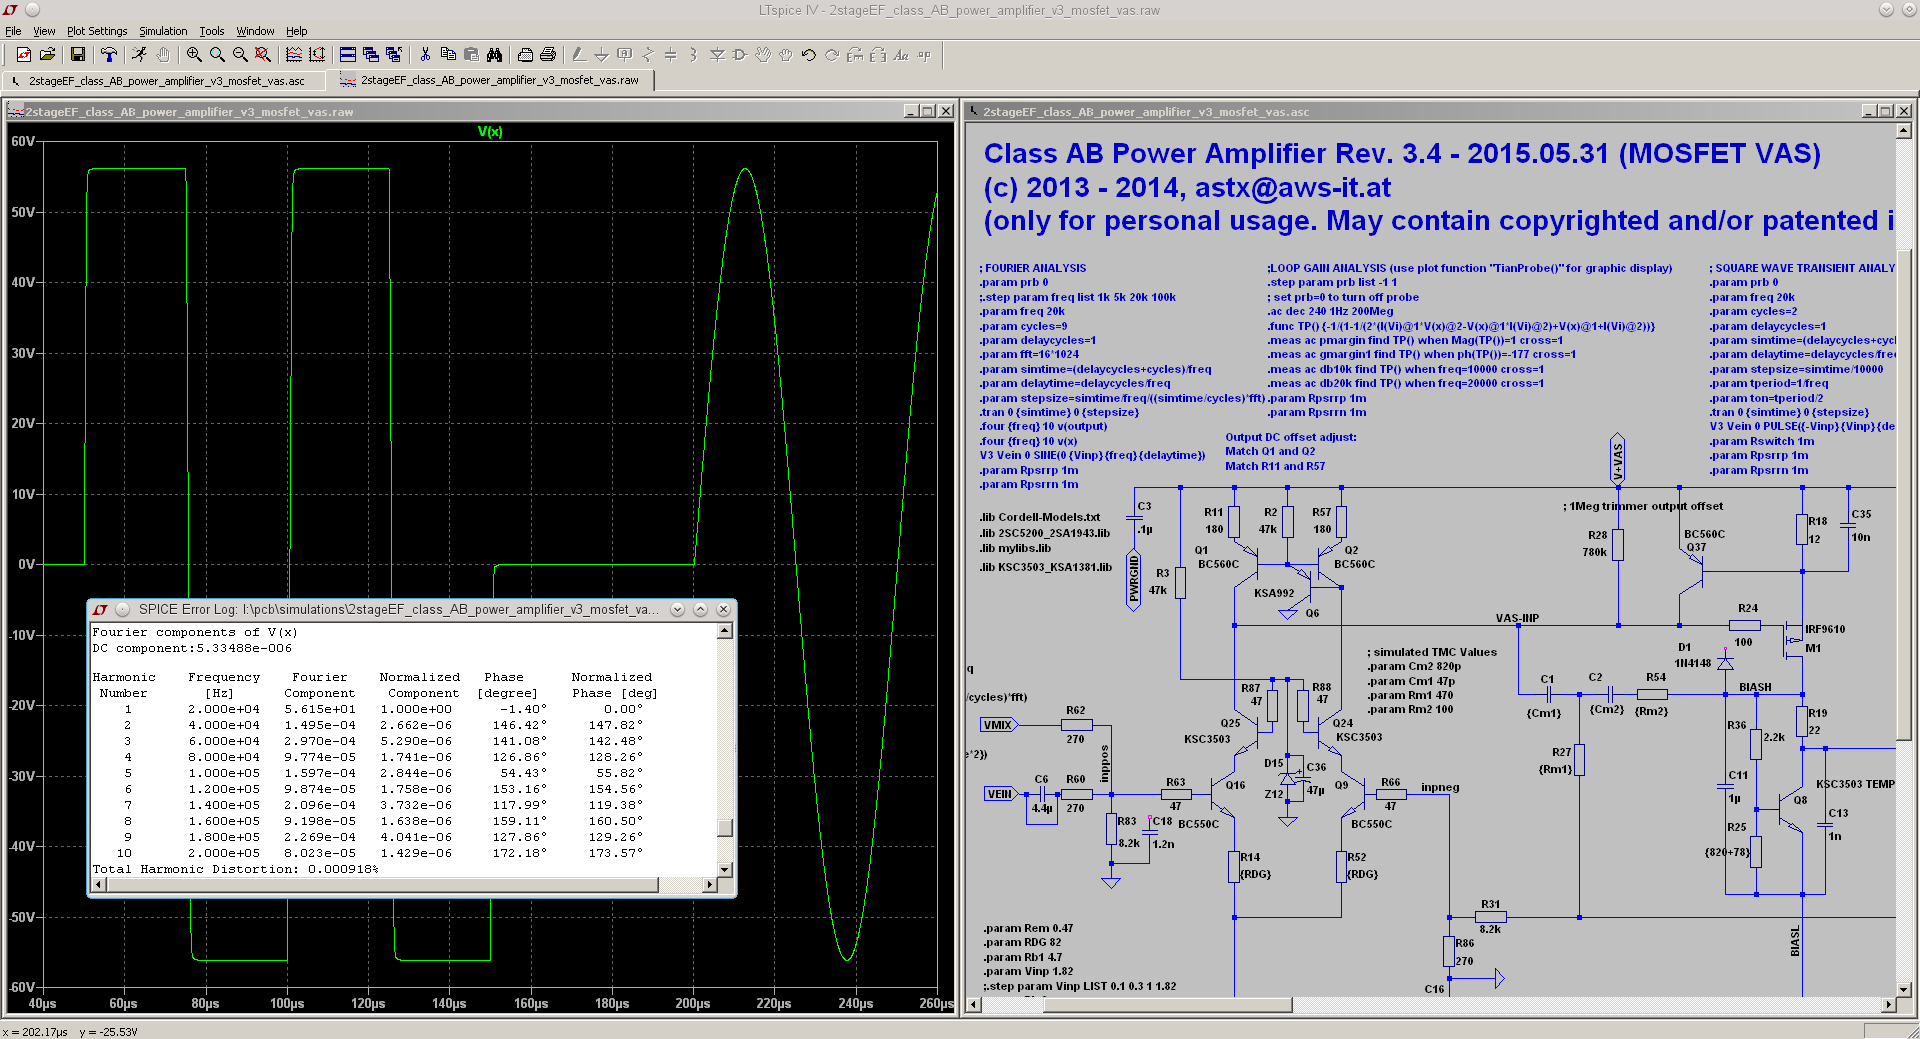Open Control Panel via hammer icon
1920x1039 pixels.
(x=109, y=55)
